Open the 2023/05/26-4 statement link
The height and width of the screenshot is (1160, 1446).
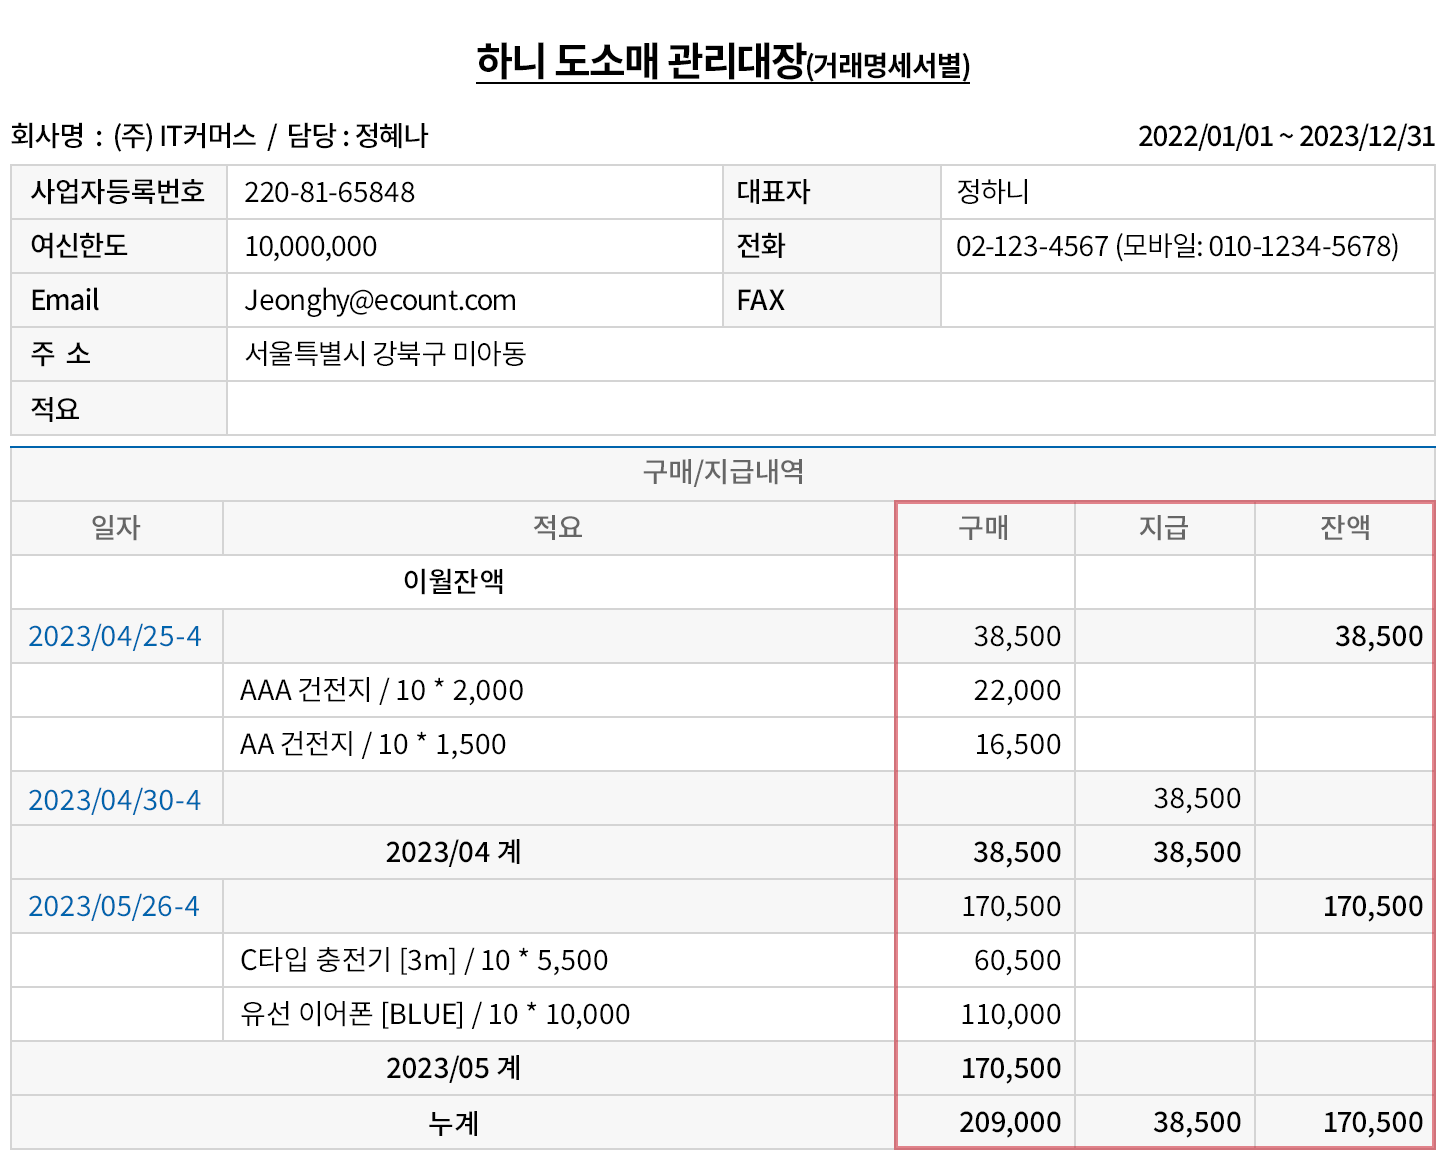click(114, 906)
